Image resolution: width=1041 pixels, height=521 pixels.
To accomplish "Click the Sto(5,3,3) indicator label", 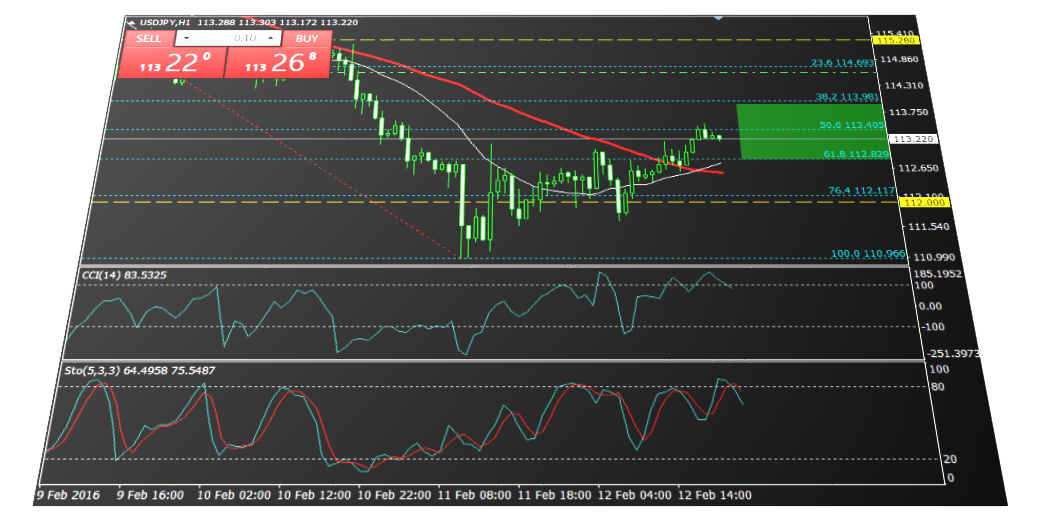I will (139, 370).
